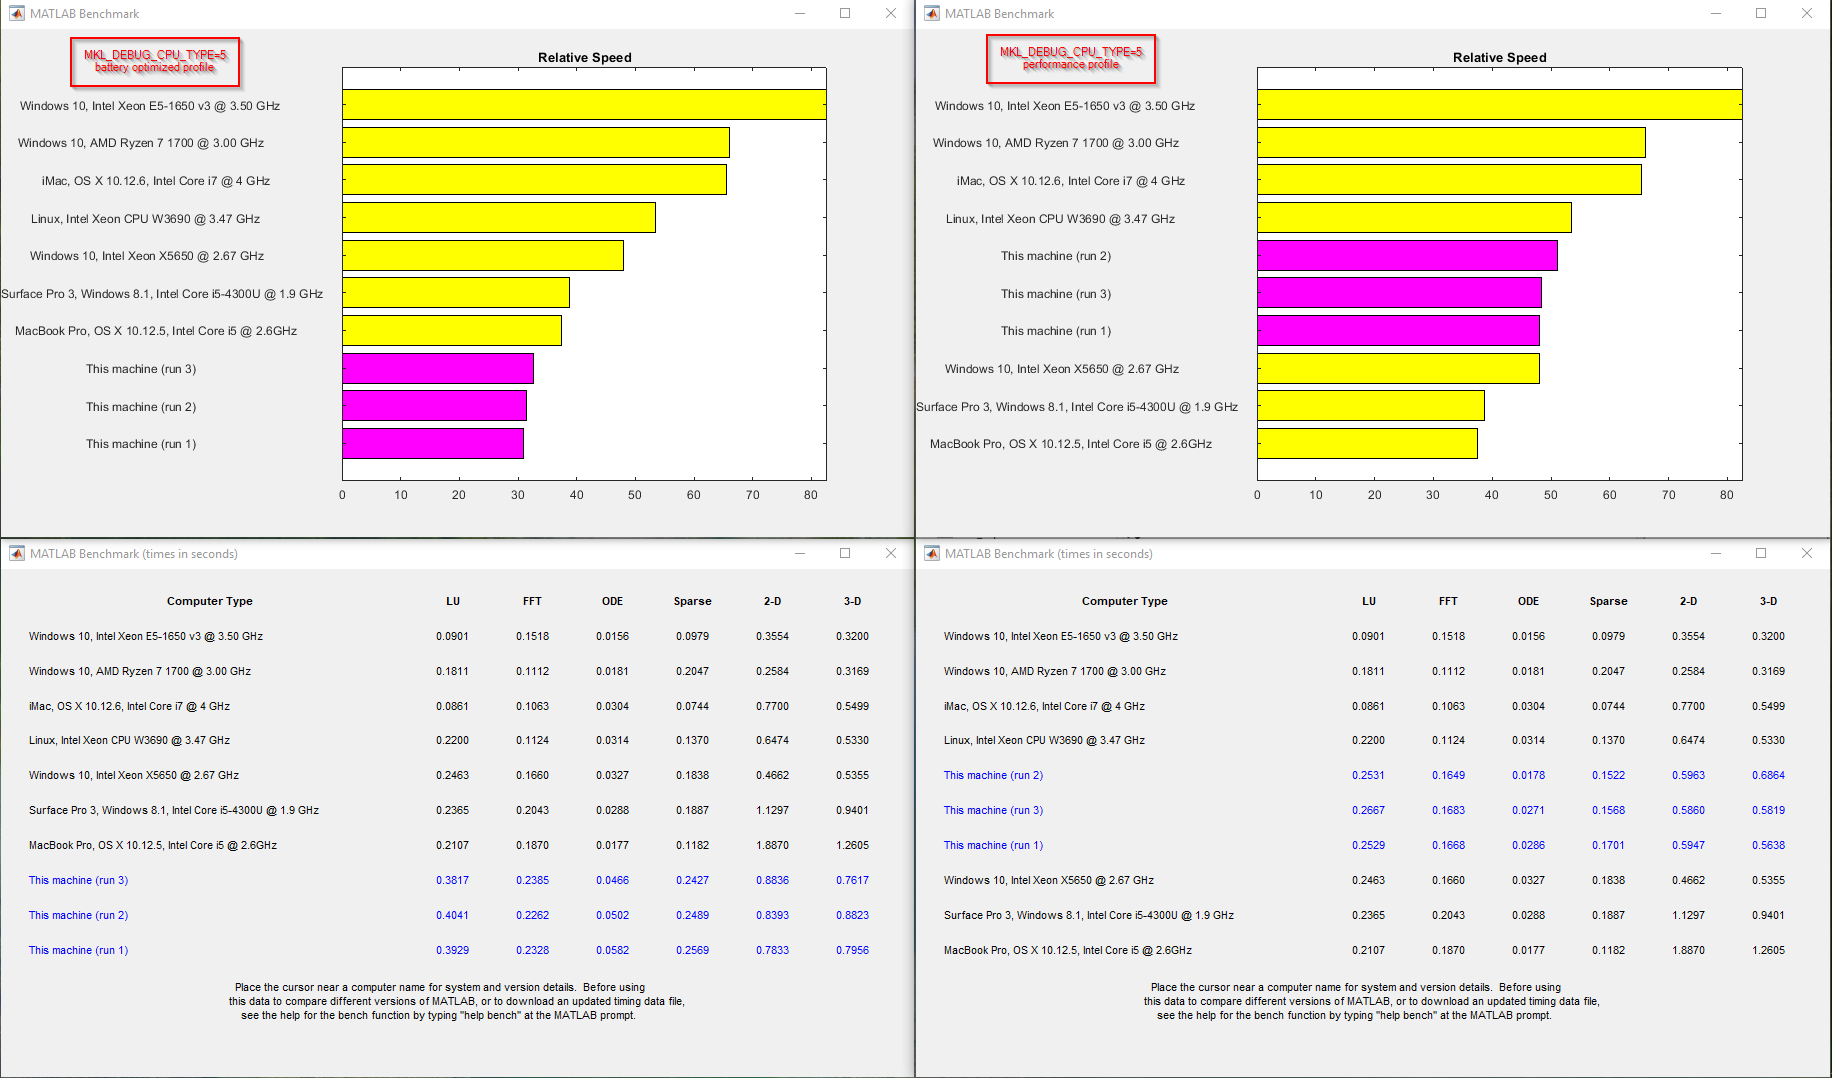Click MATLAB icon in left times-in-seconds window title bar

(17, 554)
